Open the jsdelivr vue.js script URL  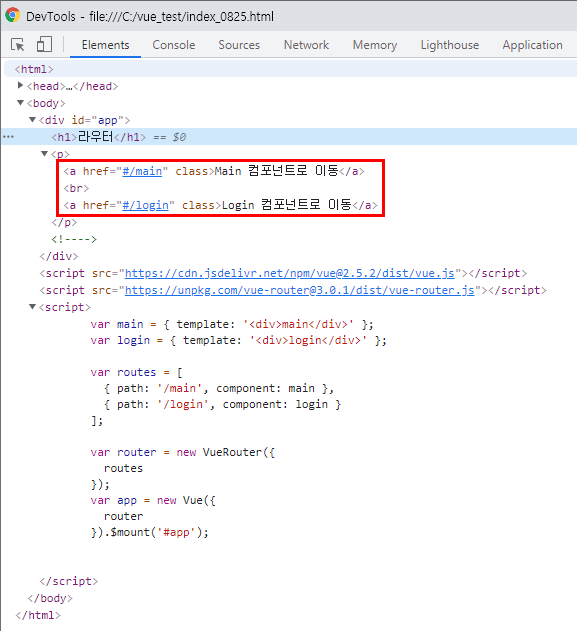click(x=290, y=273)
